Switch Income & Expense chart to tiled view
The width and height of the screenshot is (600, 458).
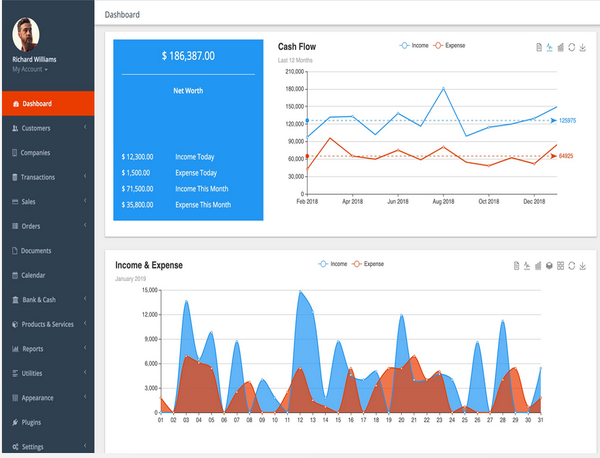click(560, 266)
